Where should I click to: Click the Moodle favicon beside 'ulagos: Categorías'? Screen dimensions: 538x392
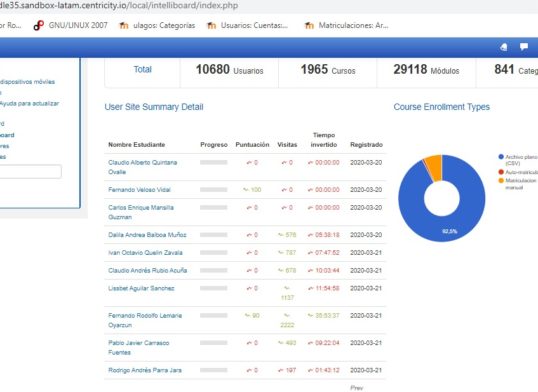coord(123,25)
